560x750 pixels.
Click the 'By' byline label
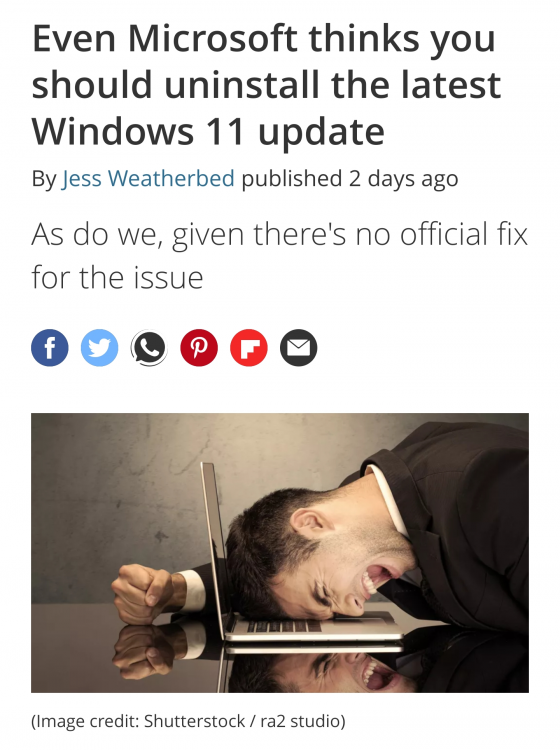point(44,178)
